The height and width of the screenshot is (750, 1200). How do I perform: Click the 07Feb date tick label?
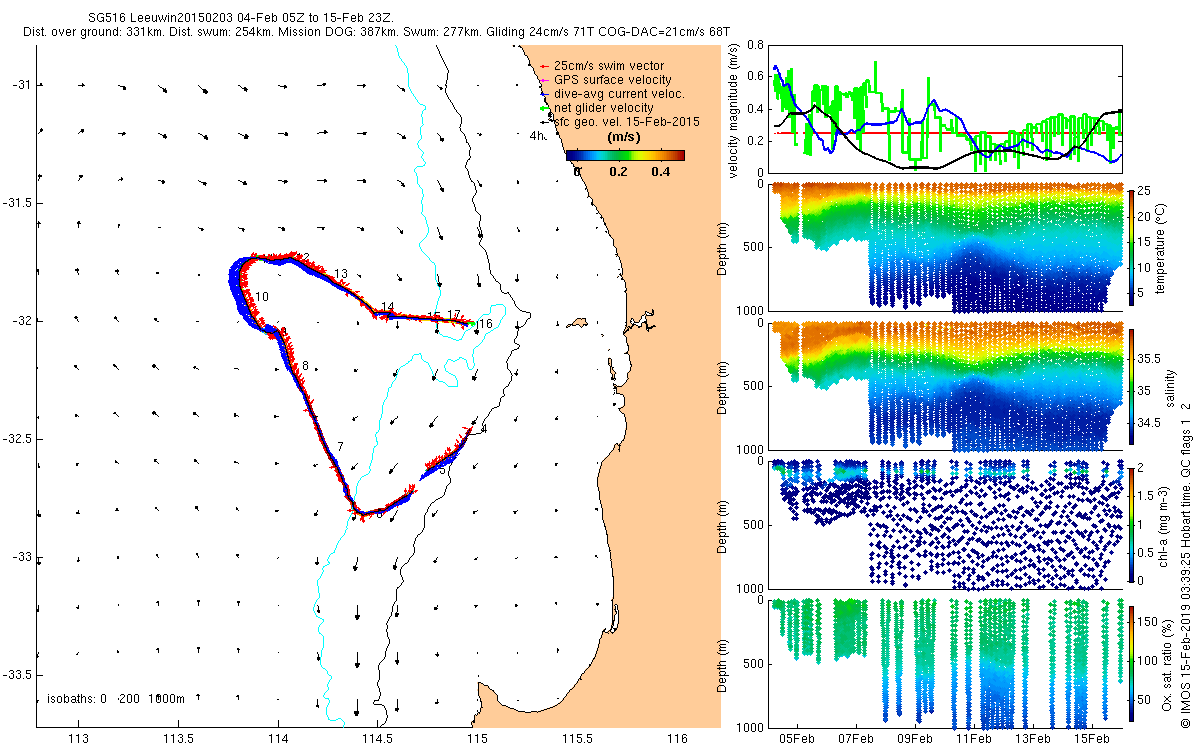click(x=857, y=739)
